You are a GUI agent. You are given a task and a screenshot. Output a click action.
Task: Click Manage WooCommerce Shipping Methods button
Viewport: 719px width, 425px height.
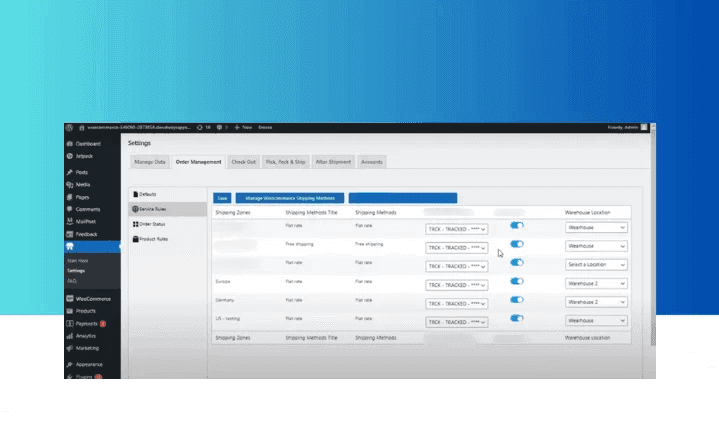pyautogui.click(x=290, y=198)
